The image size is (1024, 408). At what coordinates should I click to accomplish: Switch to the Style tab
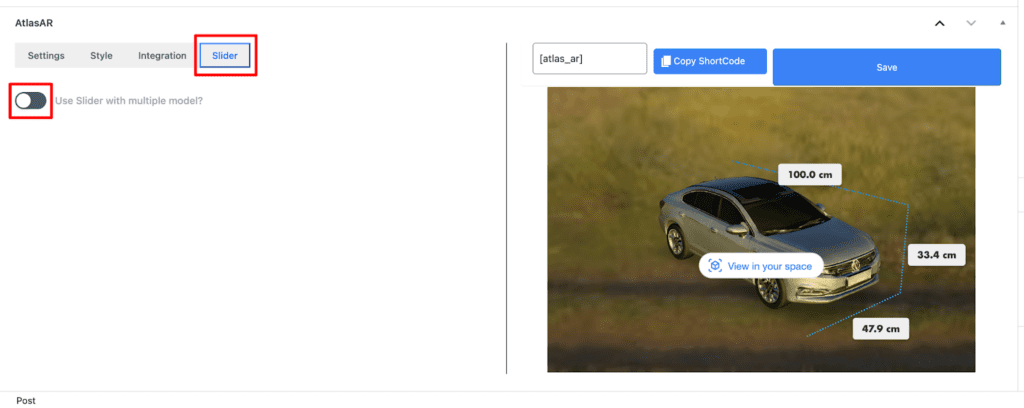(x=101, y=56)
